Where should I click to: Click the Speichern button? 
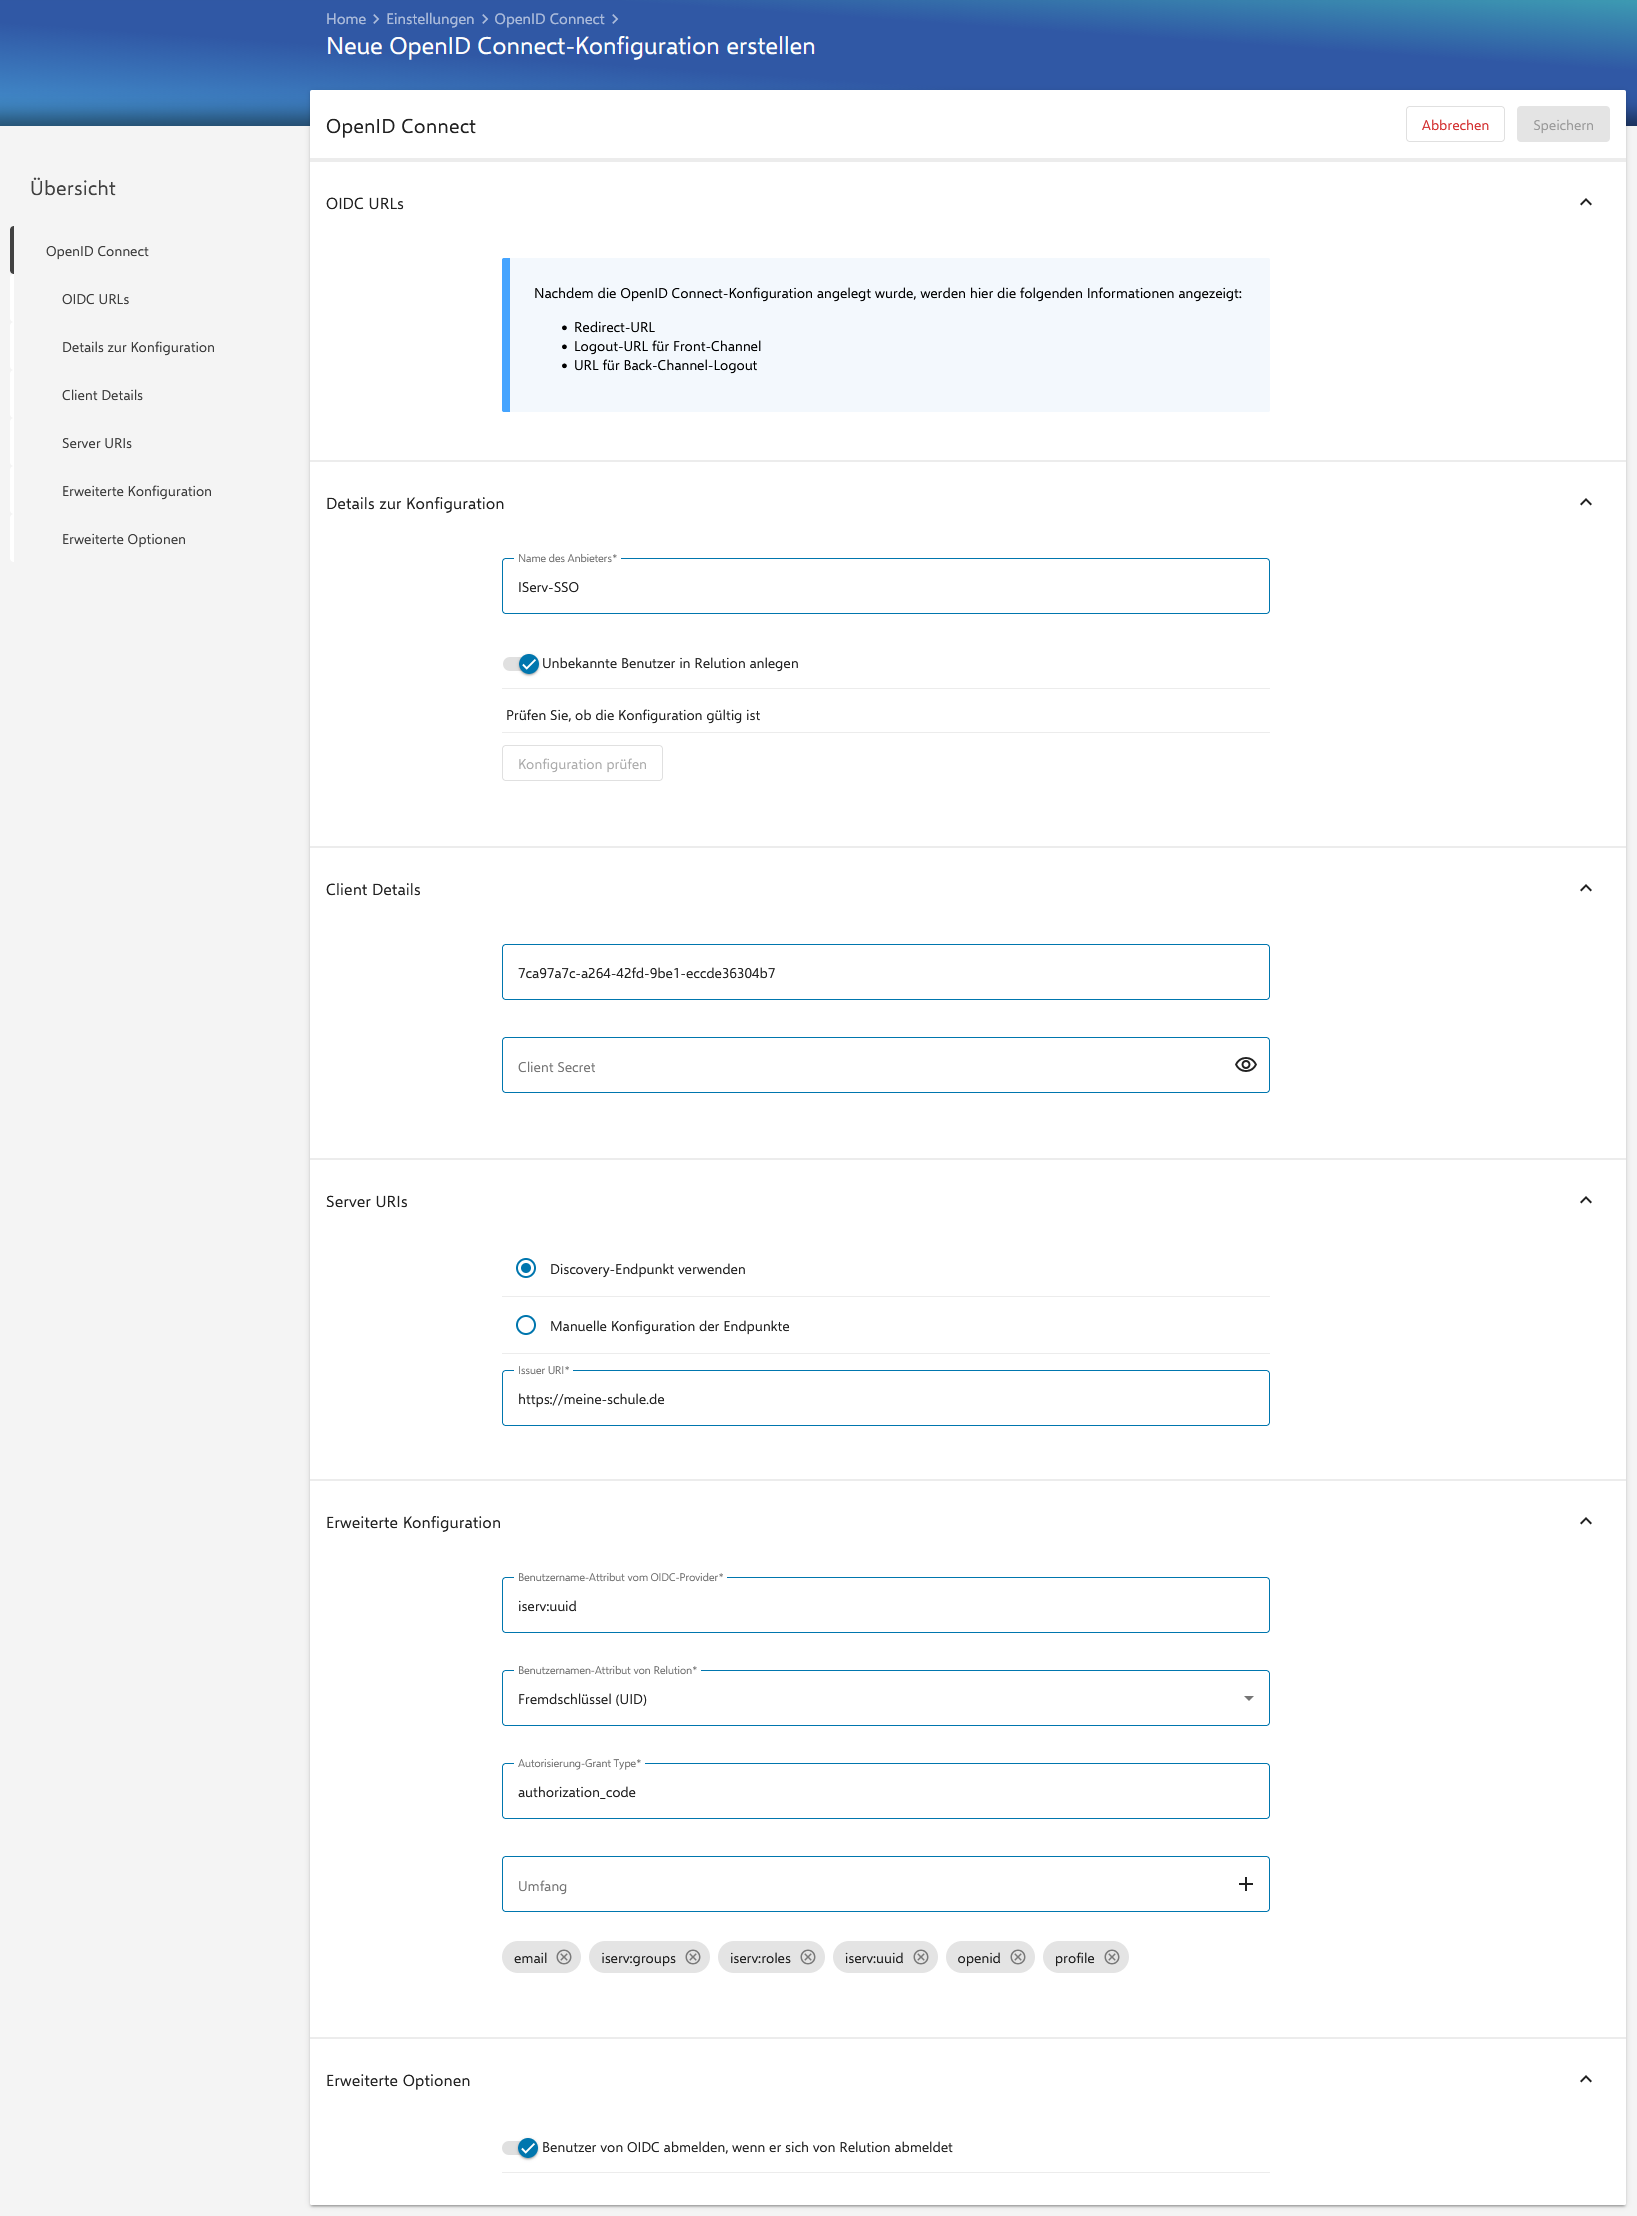1563,124
